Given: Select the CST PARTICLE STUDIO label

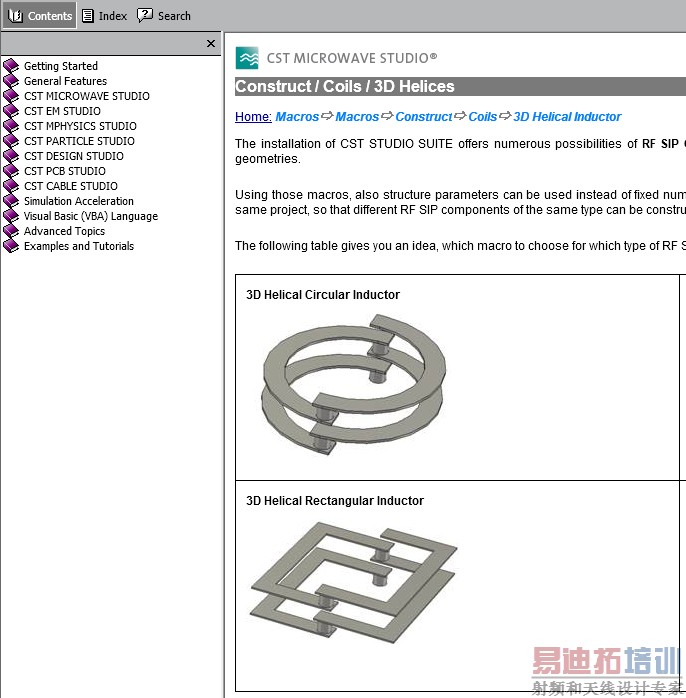Looking at the screenshot, I should point(79,141).
